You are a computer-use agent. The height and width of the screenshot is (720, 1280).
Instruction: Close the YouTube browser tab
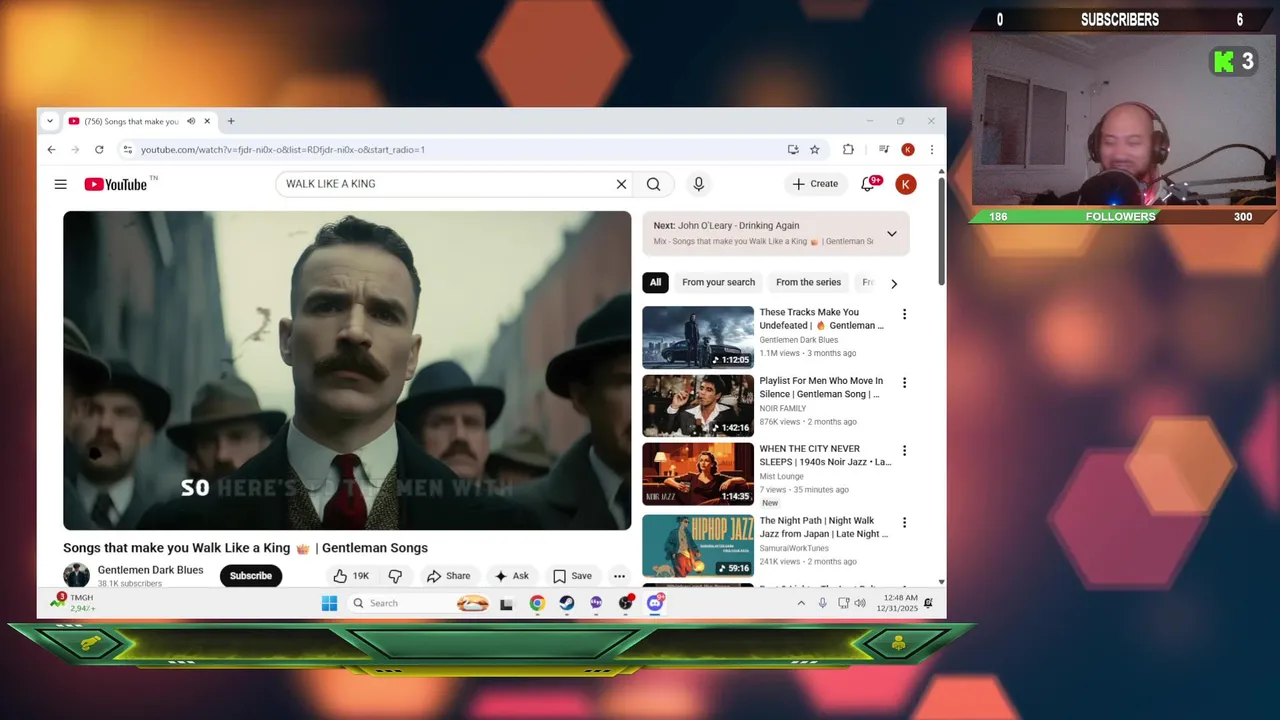tap(207, 121)
